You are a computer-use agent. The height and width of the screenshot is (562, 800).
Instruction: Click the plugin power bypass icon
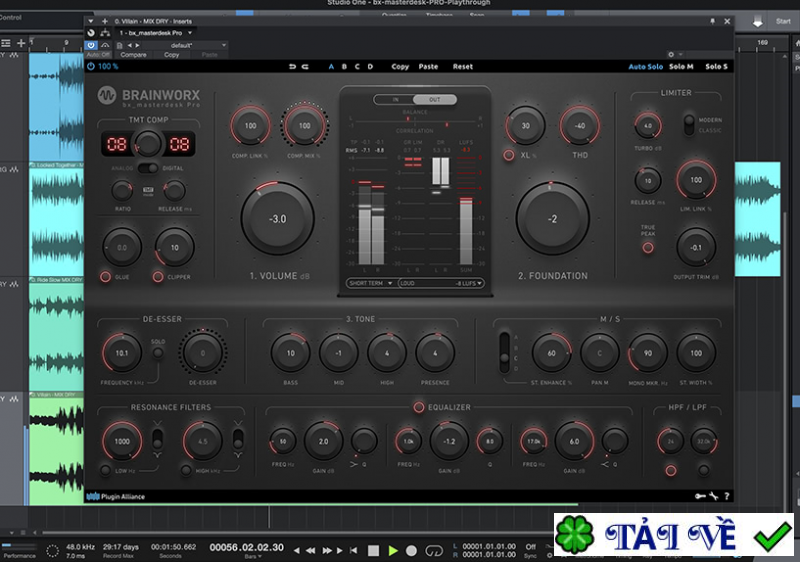point(91,67)
